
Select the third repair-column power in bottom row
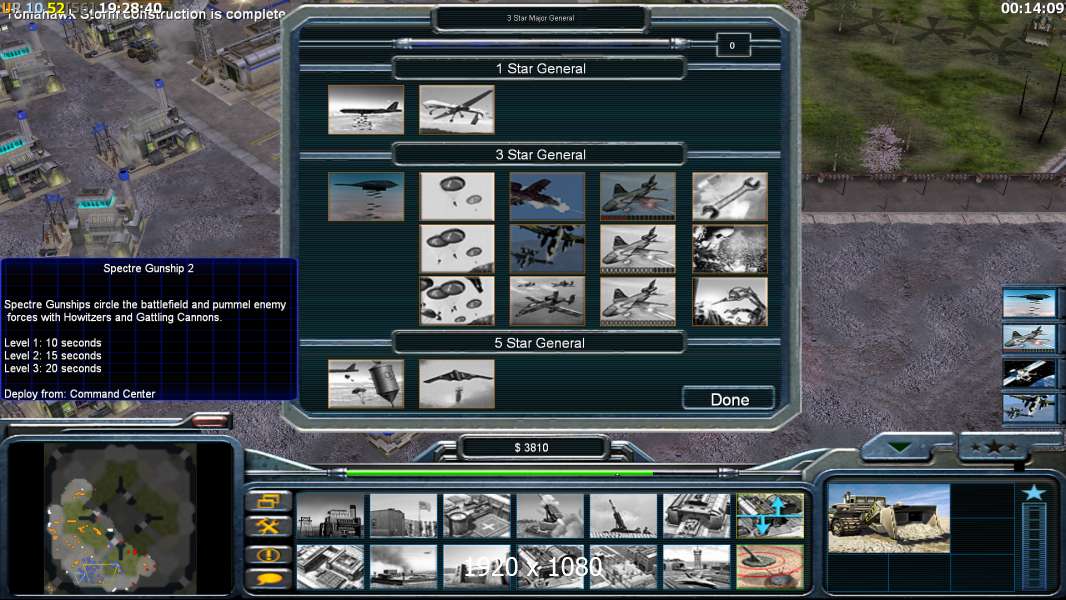(729, 300)
